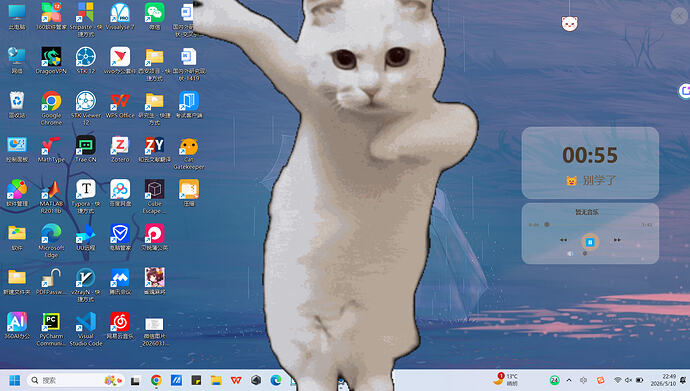Click the pause button in music widget

[x=590, y=242]
